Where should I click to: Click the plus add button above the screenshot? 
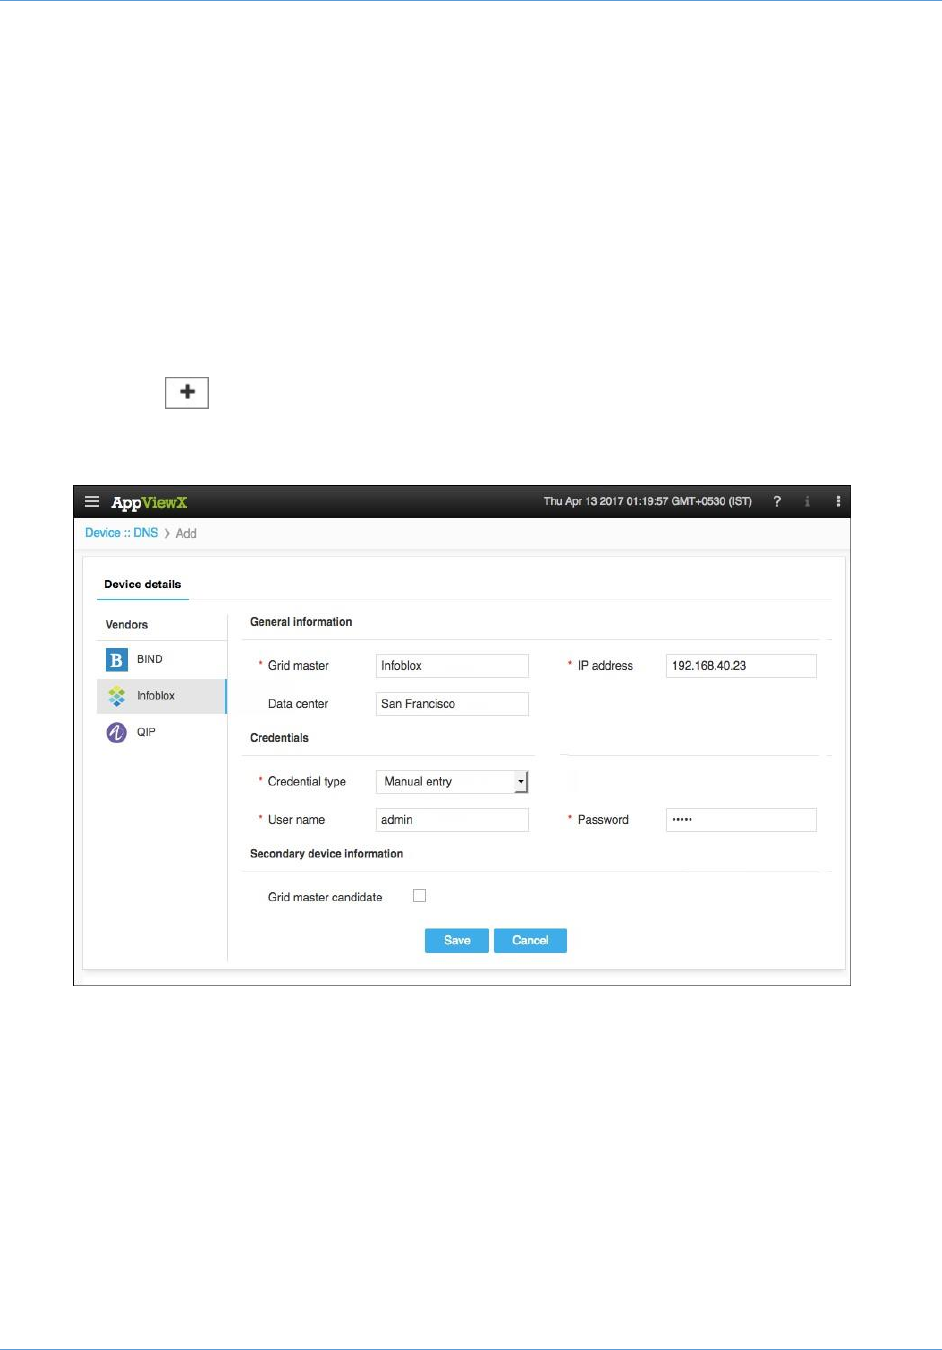pyautogui.click(x=187, y=393)
